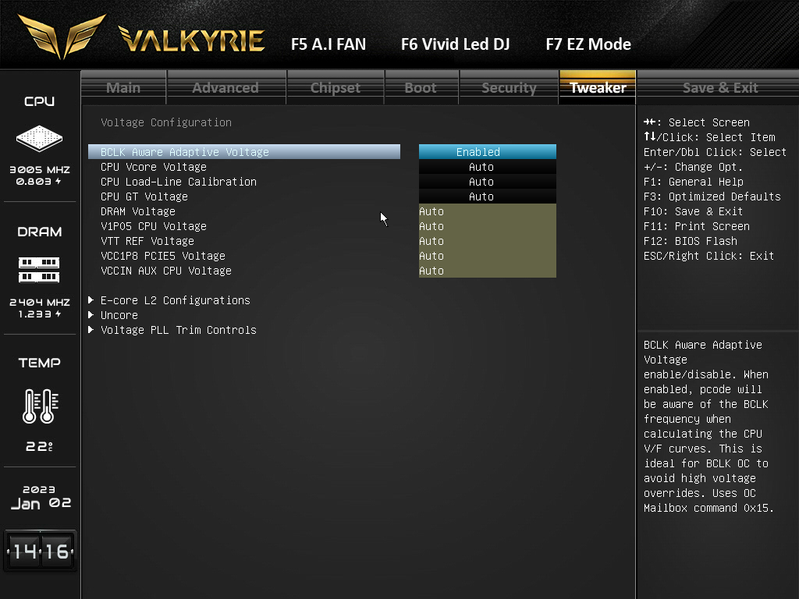Open the Chipset tab
The height and width of the screenshot is (599, 799).
335,88
